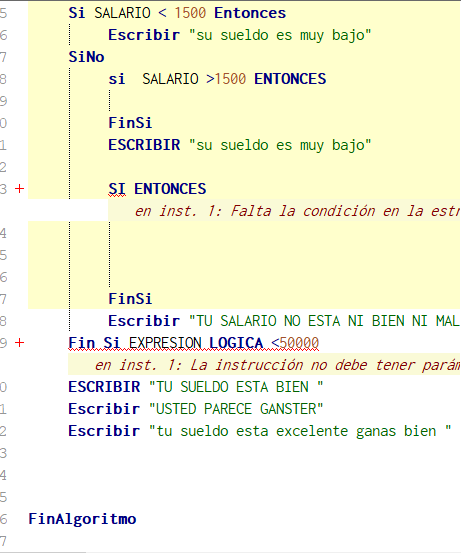Click the '<50000' value
This screenshot has height=553, width=461.
pyautogui.click(x=295, y=343)
